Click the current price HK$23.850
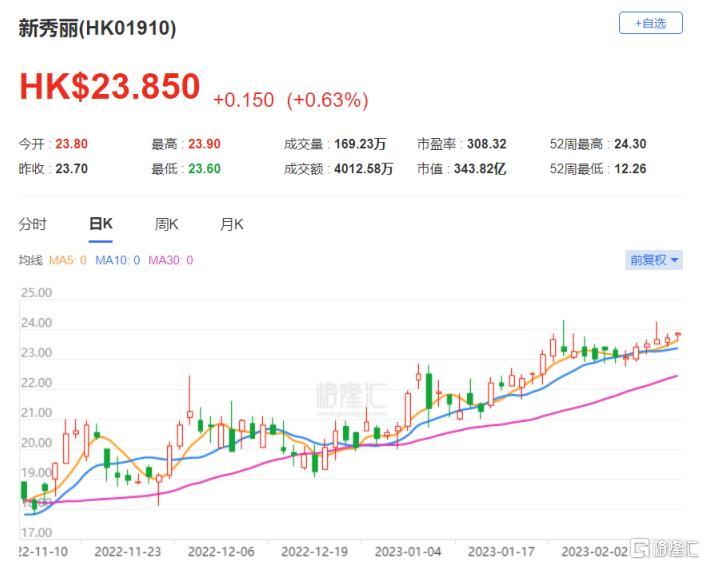705x565 pixels. point(110,86)
